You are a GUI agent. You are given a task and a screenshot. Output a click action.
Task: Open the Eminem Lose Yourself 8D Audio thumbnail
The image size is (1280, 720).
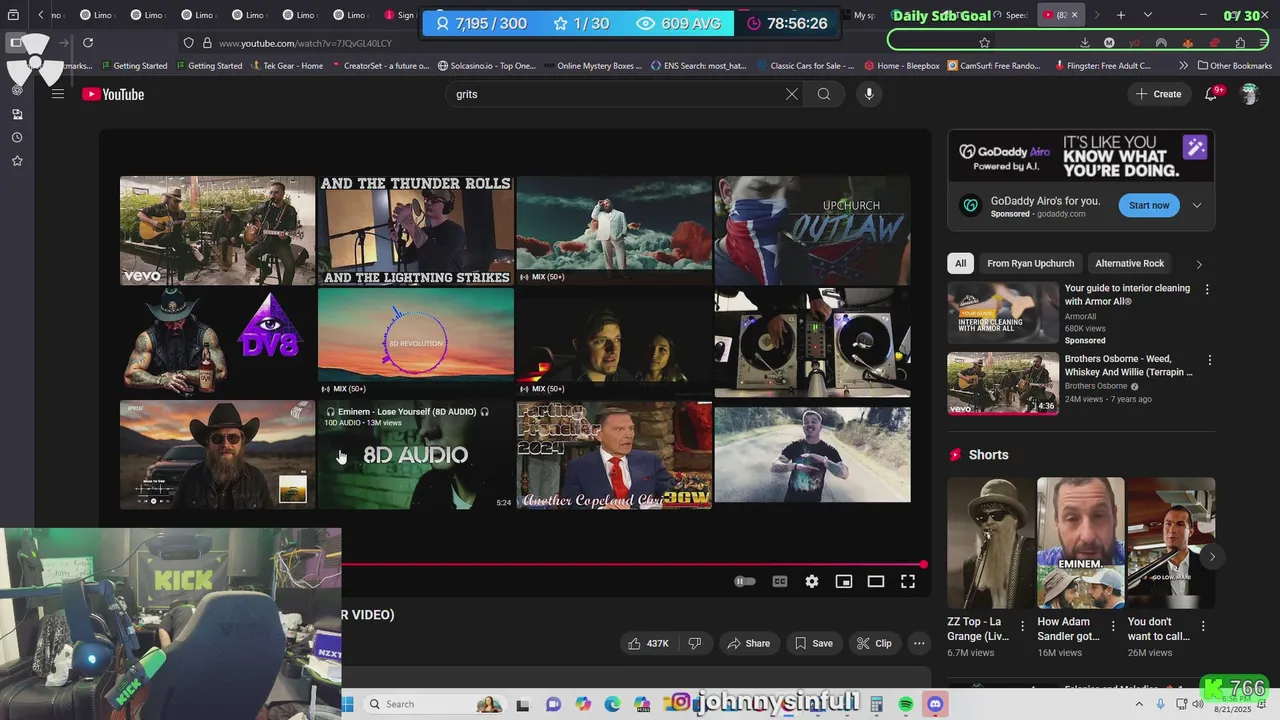pyautogui.click(x=416, y=455)
